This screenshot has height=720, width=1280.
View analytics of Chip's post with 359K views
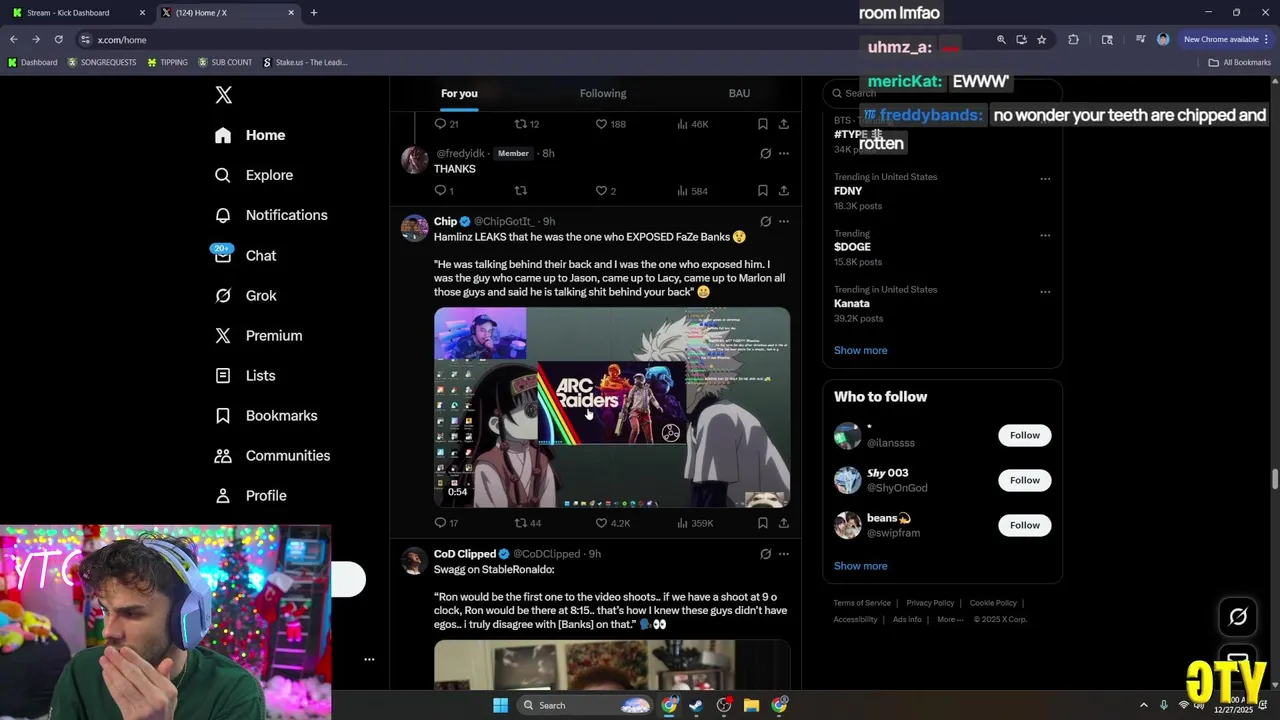695,523
